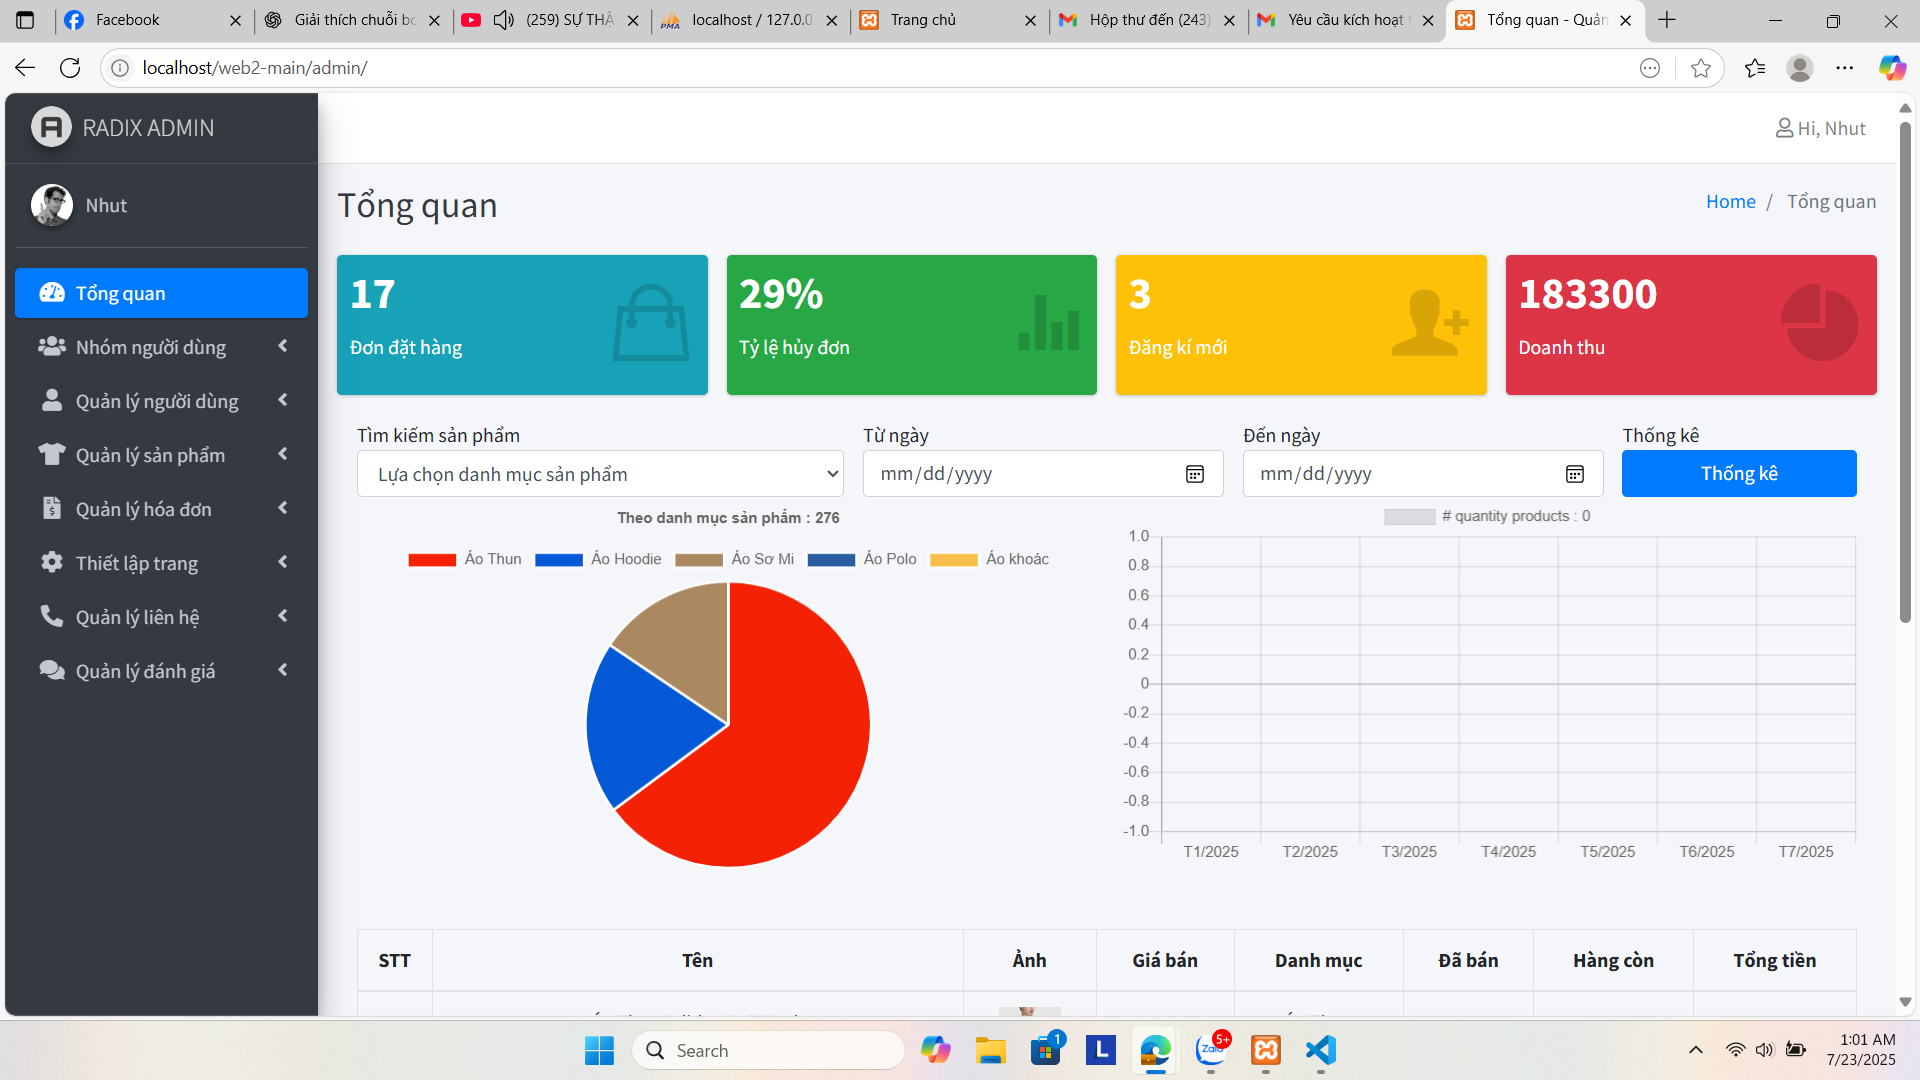
Task: Click user profile icon beside Hi, Nhut
Action: (1784, 128)
